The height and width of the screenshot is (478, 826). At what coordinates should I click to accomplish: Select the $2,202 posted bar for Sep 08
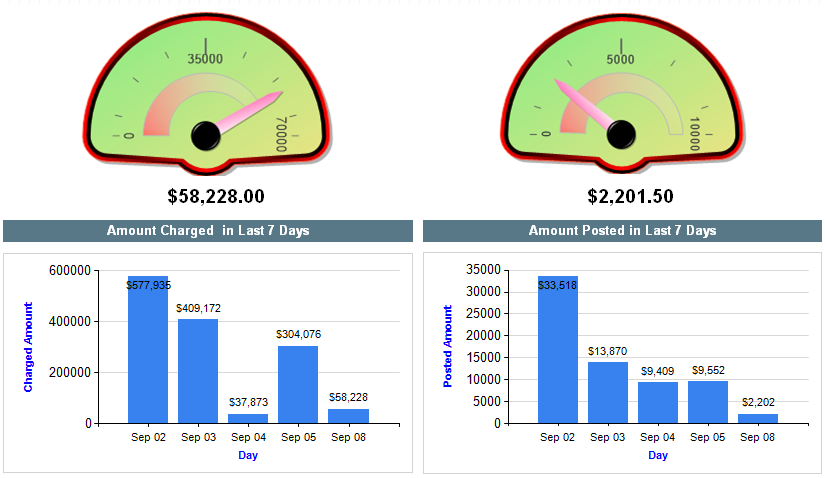(758, 418)
